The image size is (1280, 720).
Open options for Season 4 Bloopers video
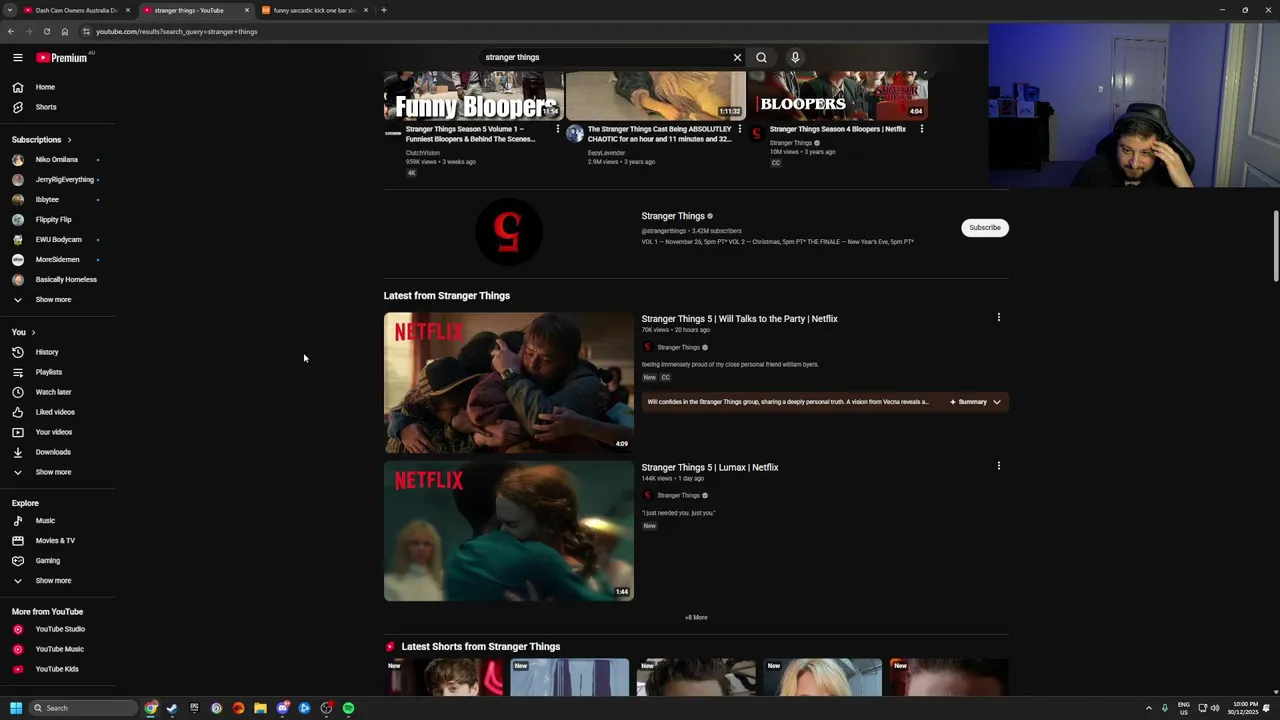click(921, 129)
